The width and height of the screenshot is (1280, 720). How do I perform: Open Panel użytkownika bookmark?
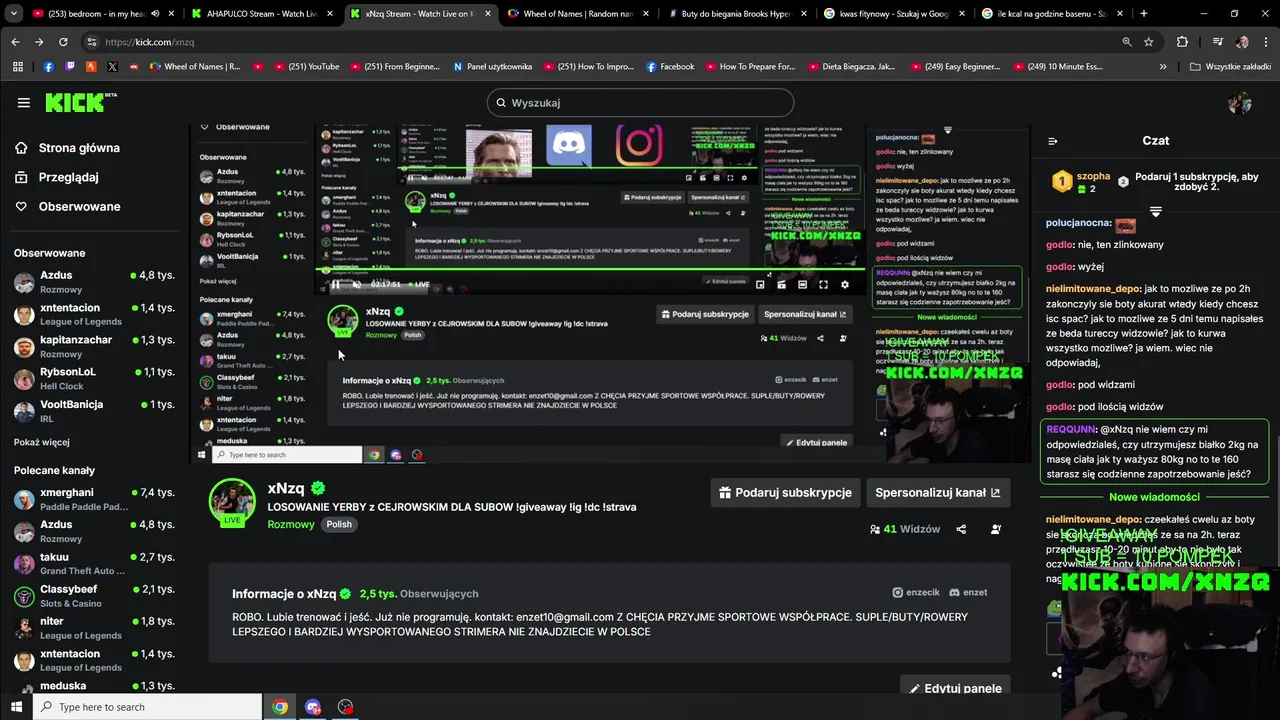point(492,67)
